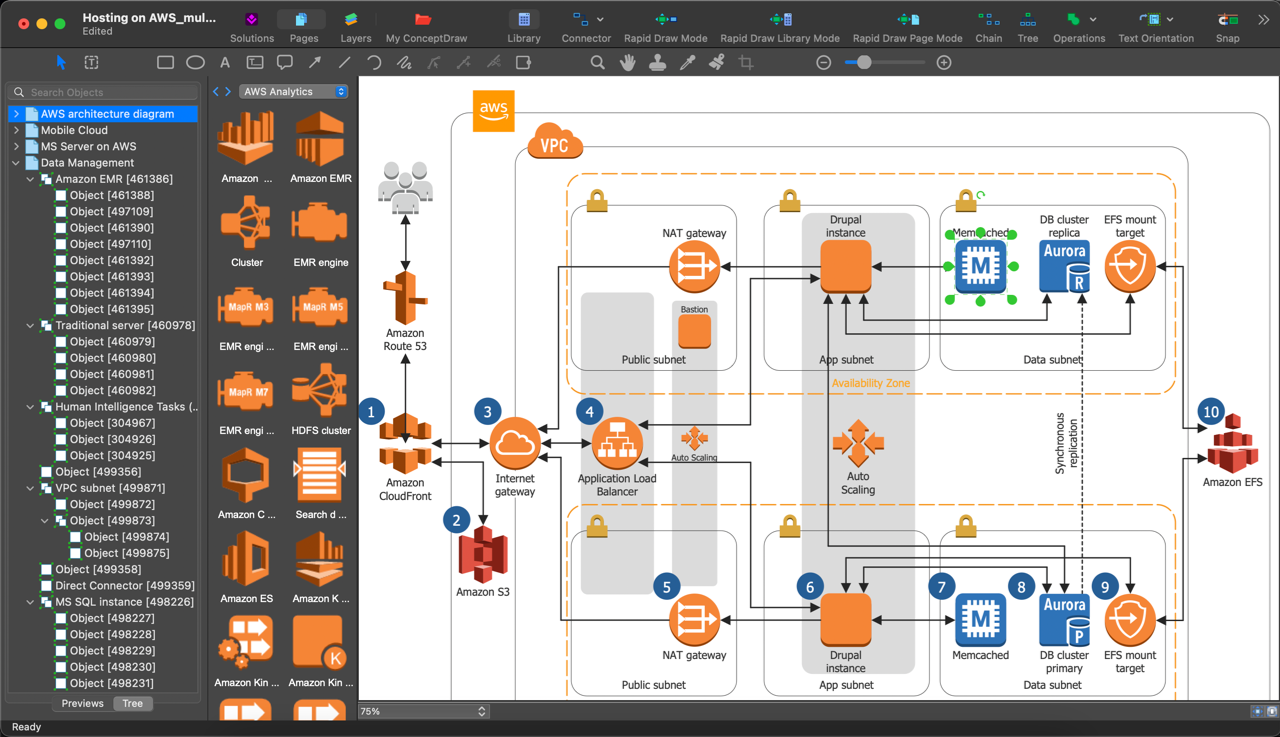Choose the text selection tool
1280x737 pixels.
click(x=91, y=62)
